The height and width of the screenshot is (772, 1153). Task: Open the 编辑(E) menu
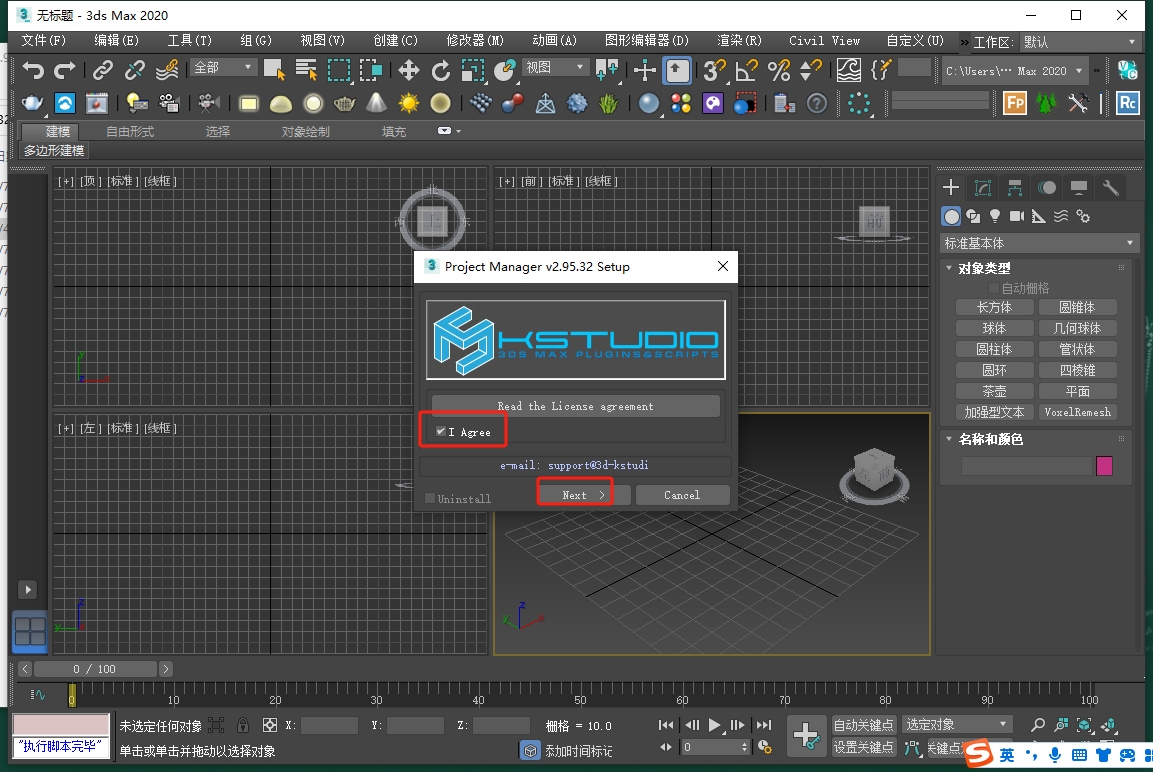pos(116,40)
